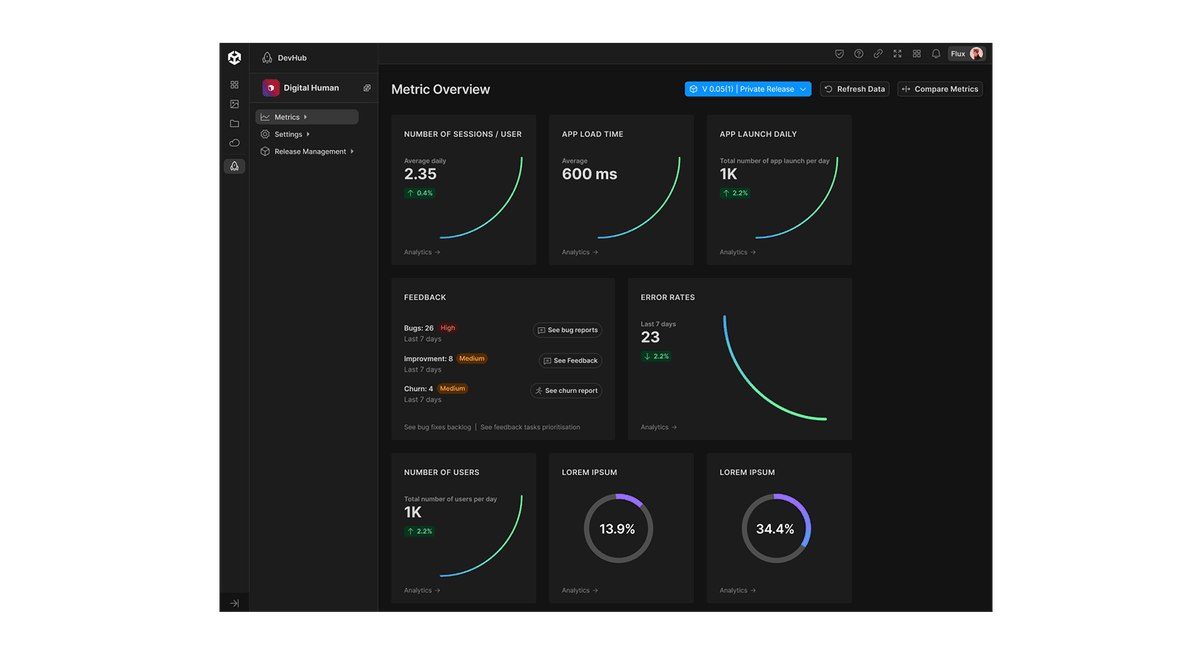This screenshot has height=654, width=1200.
Task: Collapse sidebar with bottom-left arrow icon
Action: (234, 603)
